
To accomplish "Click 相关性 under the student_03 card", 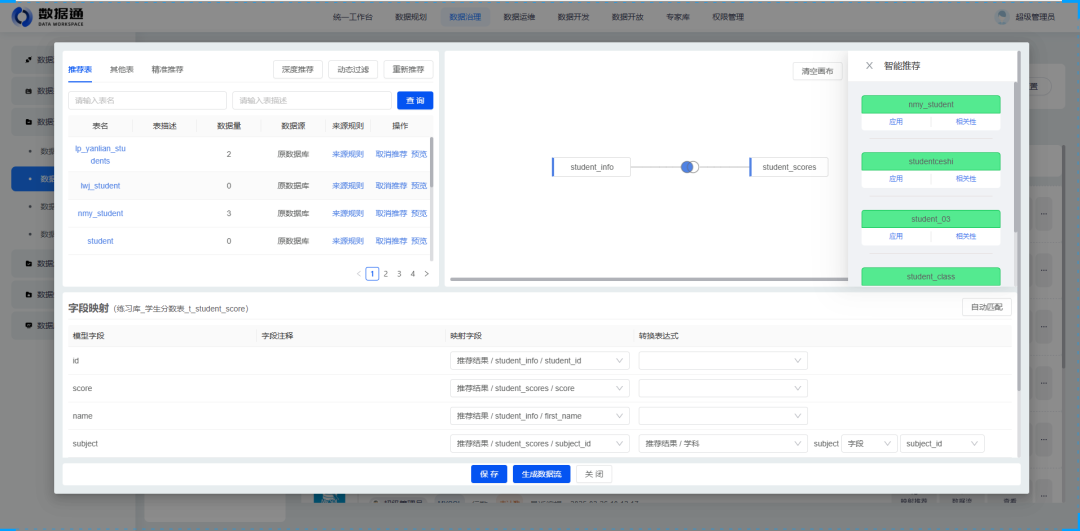I will [966, 236].
